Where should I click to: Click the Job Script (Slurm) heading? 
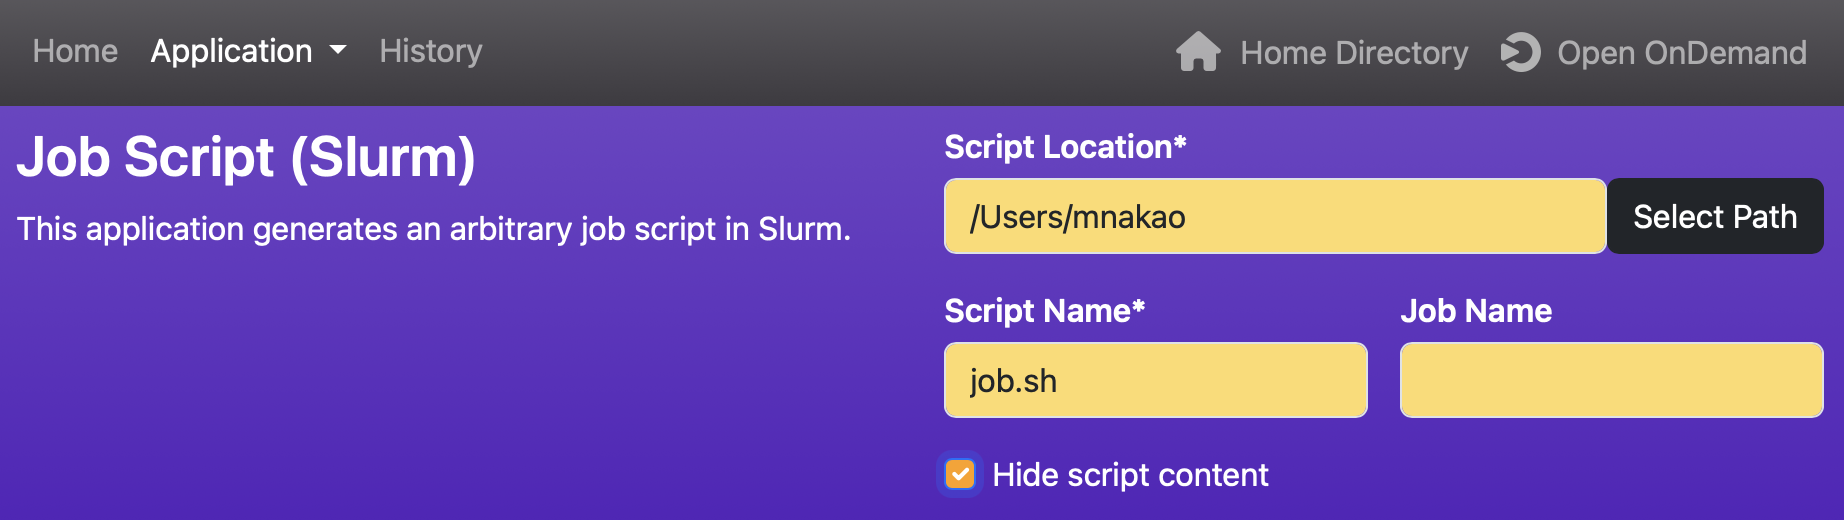[246, 157]
